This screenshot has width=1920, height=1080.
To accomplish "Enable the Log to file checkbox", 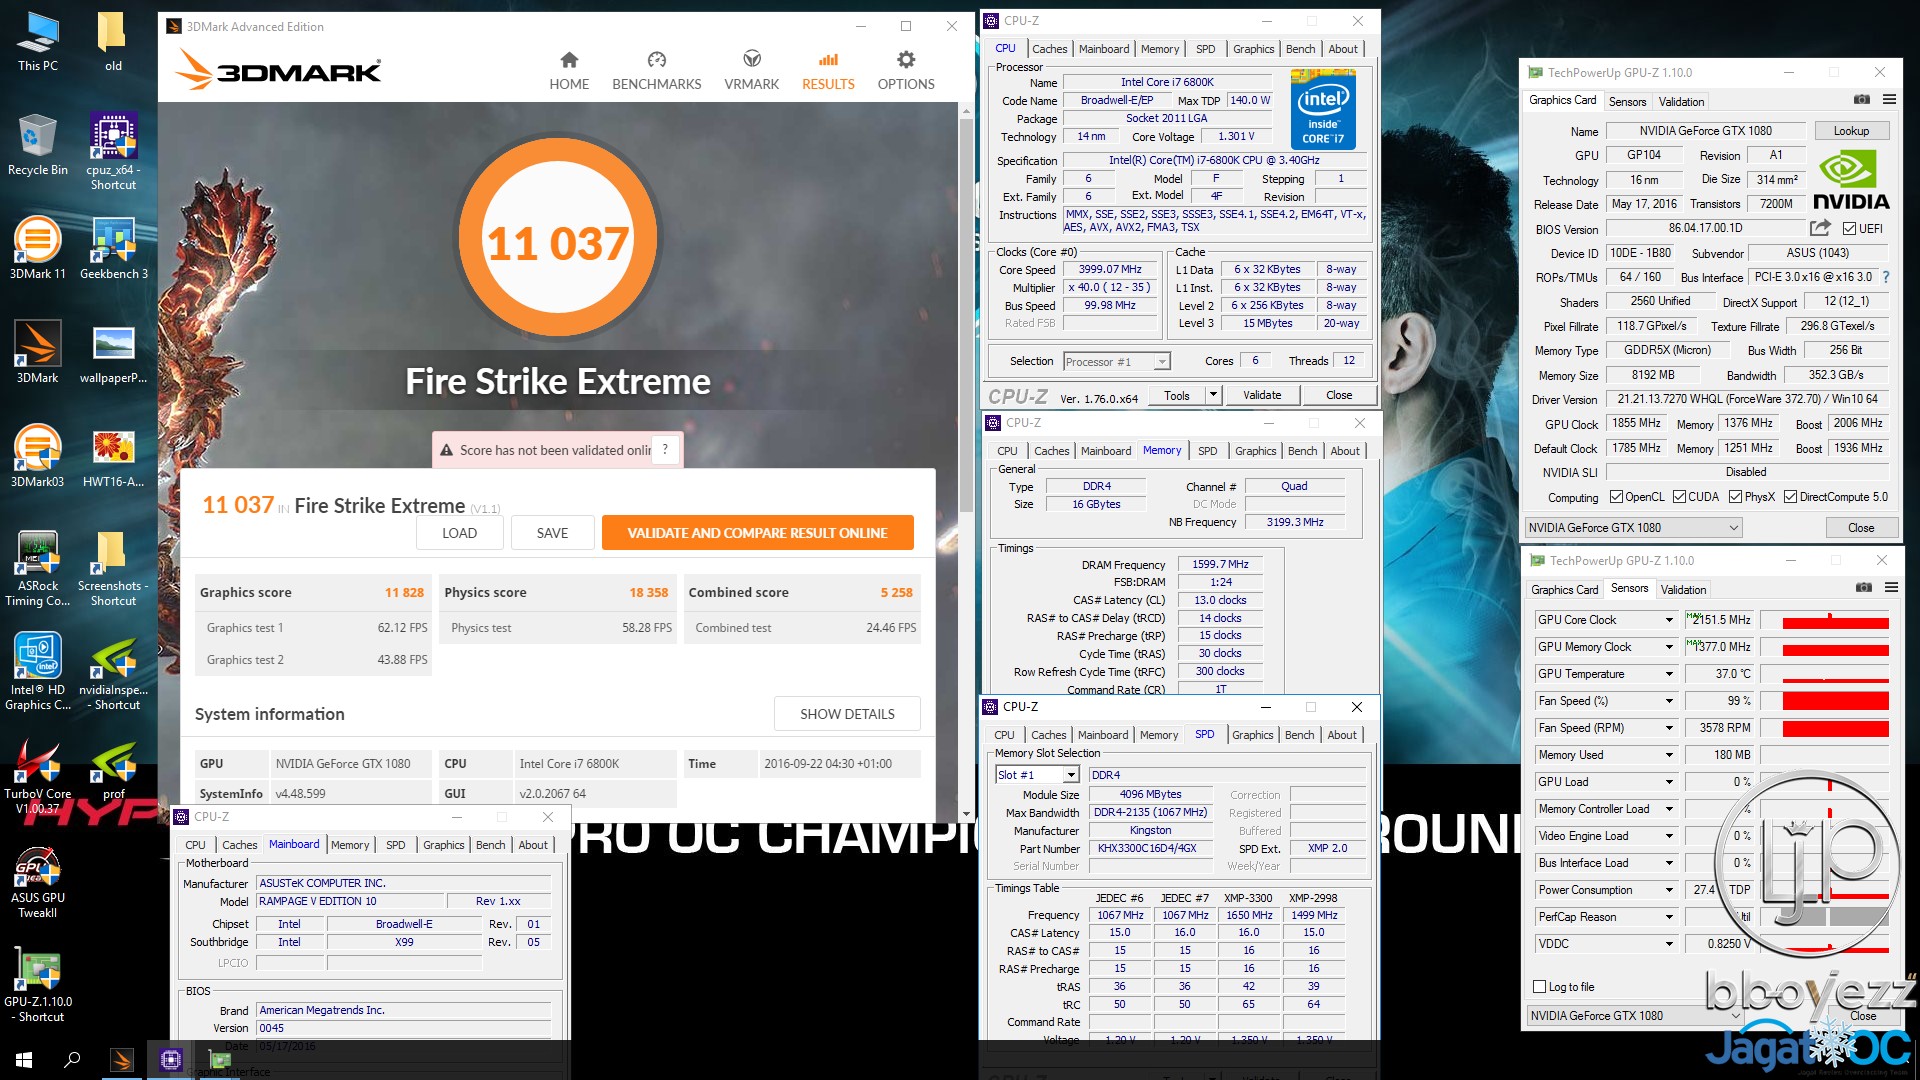I will [x=1540, y=987].
